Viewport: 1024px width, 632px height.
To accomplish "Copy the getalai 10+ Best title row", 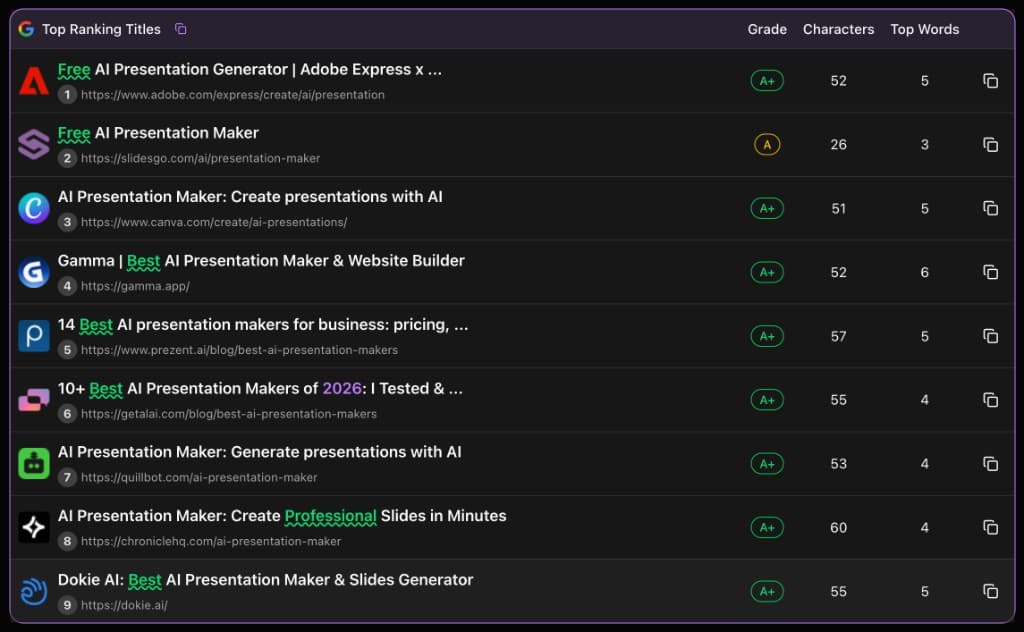I will pyautogui.click(x=990, y=400).
